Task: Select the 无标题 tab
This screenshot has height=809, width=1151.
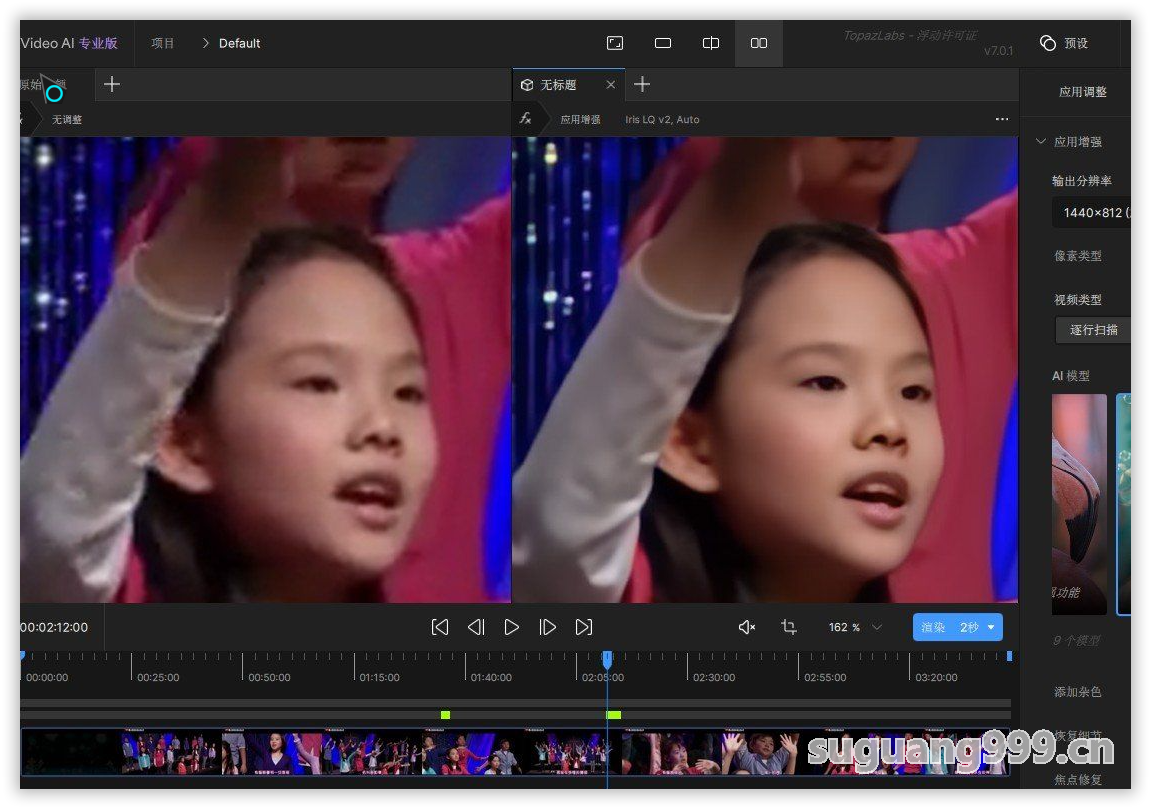Action: [x=558, y=85]
